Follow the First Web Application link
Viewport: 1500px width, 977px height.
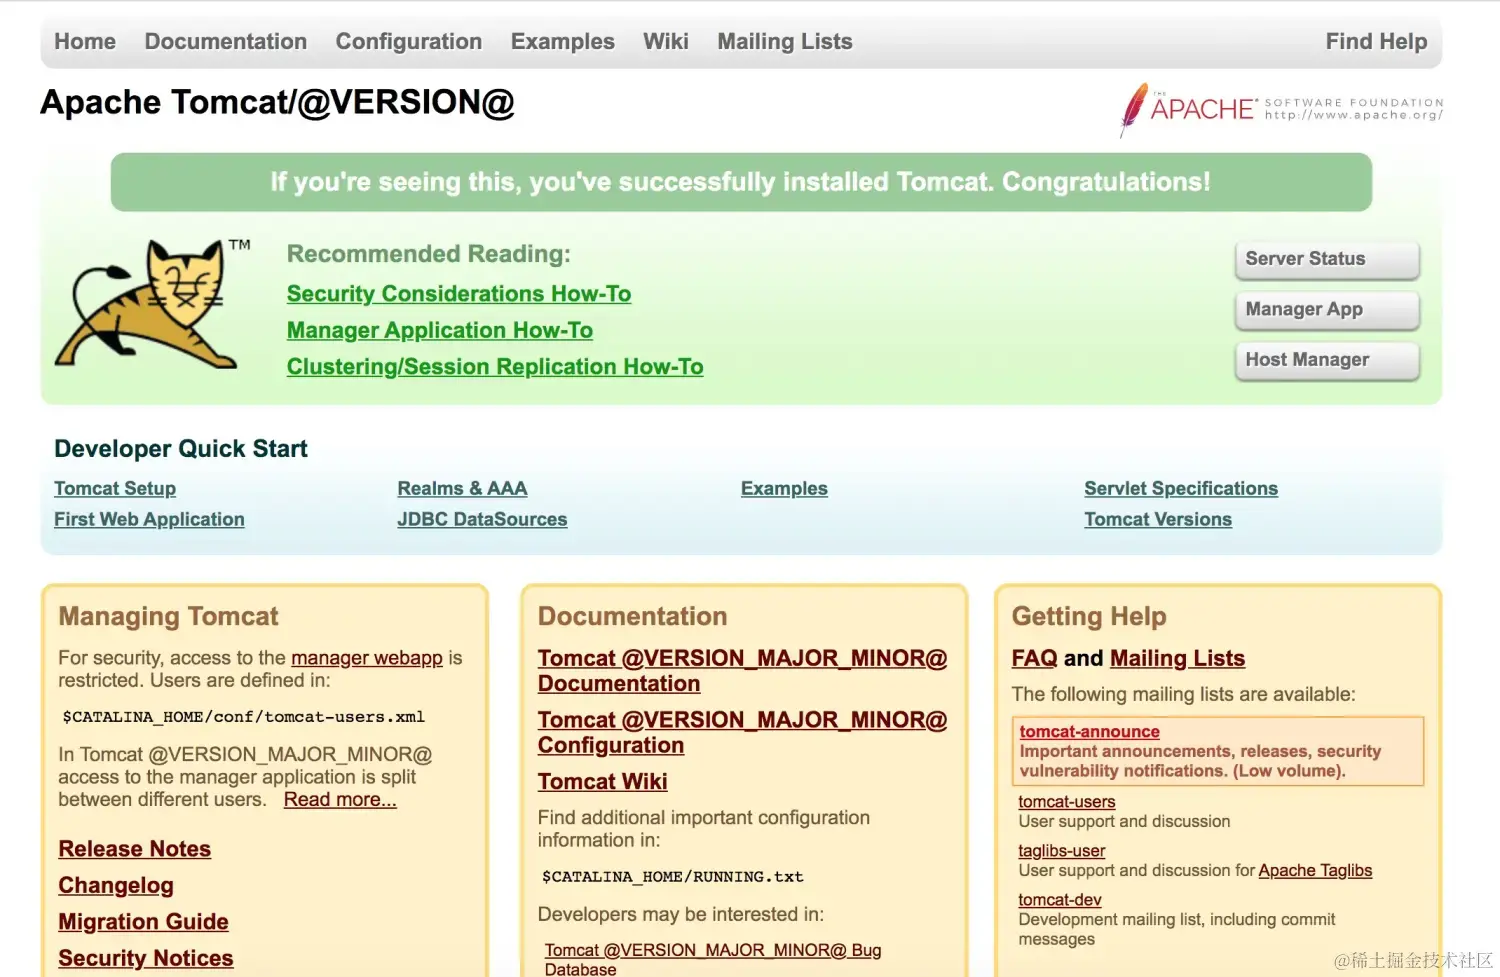(149, 520)
